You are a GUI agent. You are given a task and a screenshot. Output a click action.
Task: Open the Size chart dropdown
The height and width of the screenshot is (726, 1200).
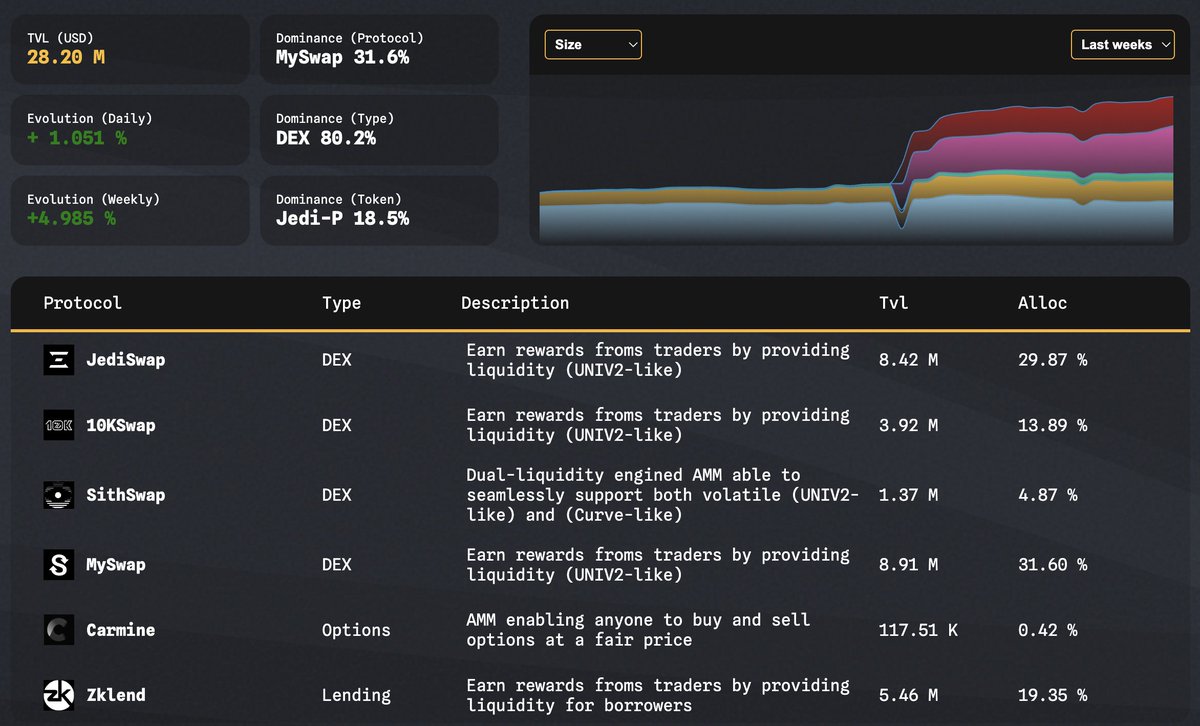[593, 45]
